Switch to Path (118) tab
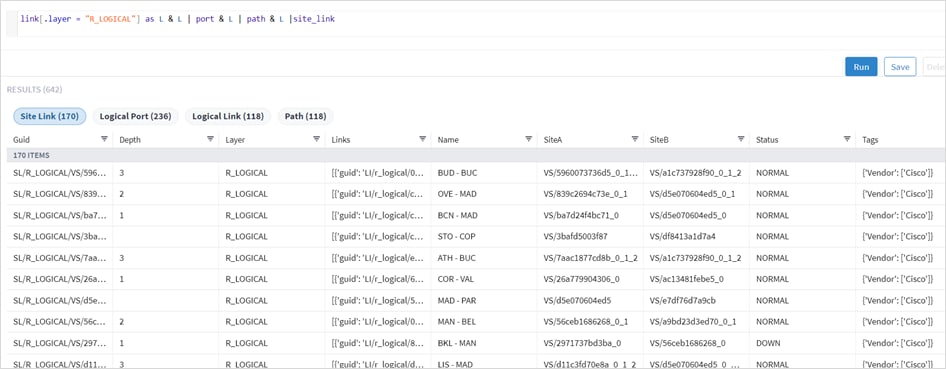946x369 pixels. point(305,116)
